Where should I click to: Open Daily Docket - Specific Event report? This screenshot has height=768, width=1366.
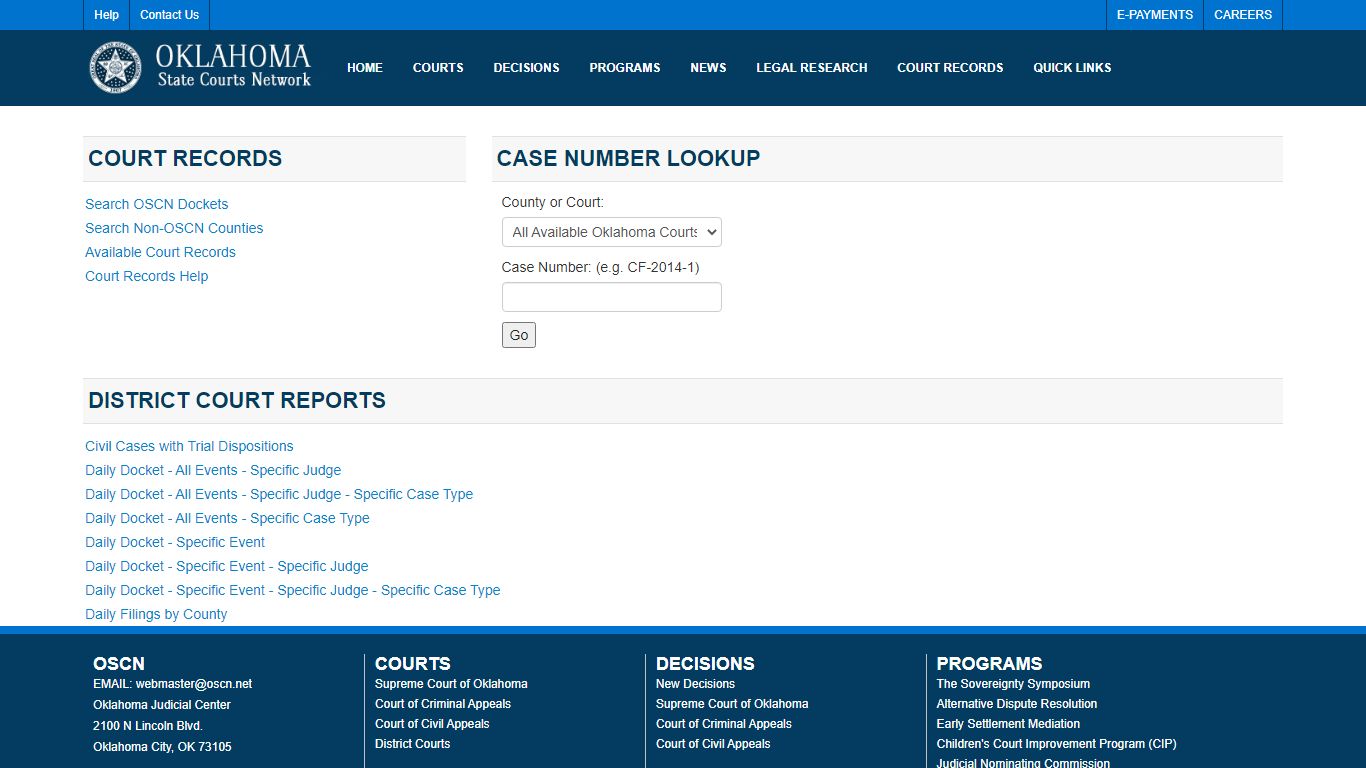175,542
